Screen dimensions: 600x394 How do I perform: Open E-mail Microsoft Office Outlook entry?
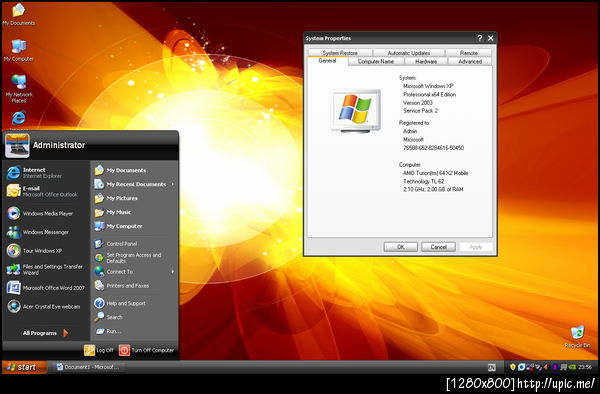pyautogui.click(x=46, y=191)
